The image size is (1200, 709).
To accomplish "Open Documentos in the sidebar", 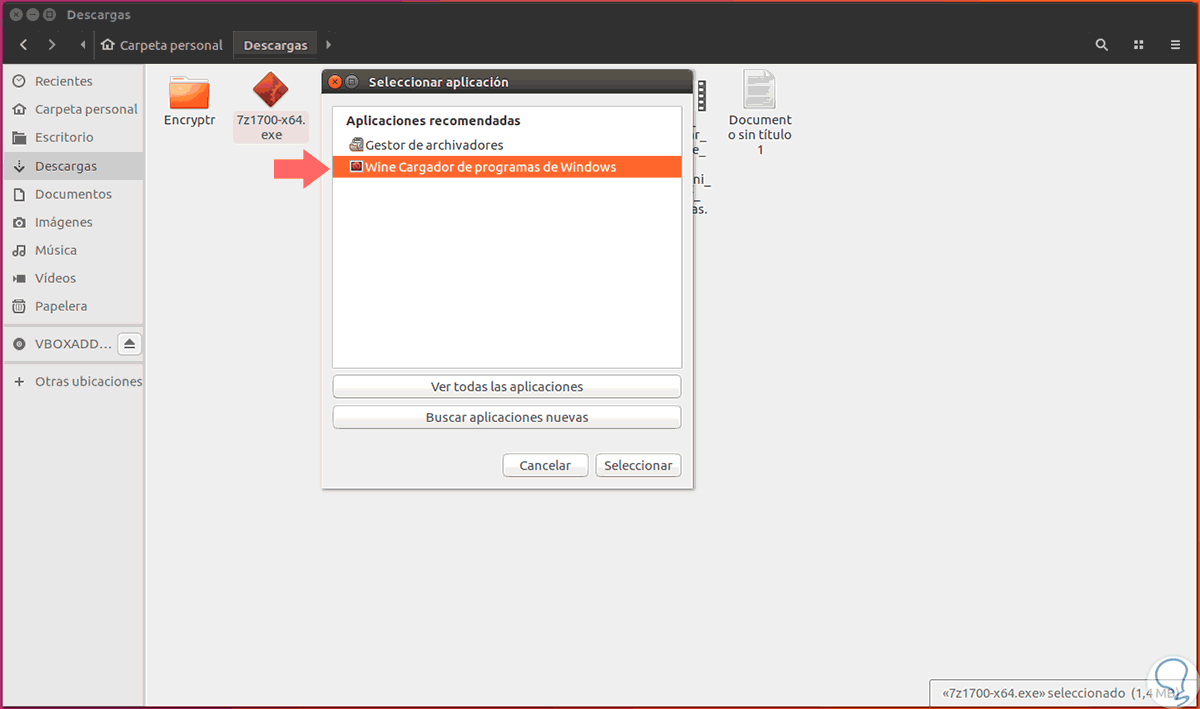I will click(73, 194).
